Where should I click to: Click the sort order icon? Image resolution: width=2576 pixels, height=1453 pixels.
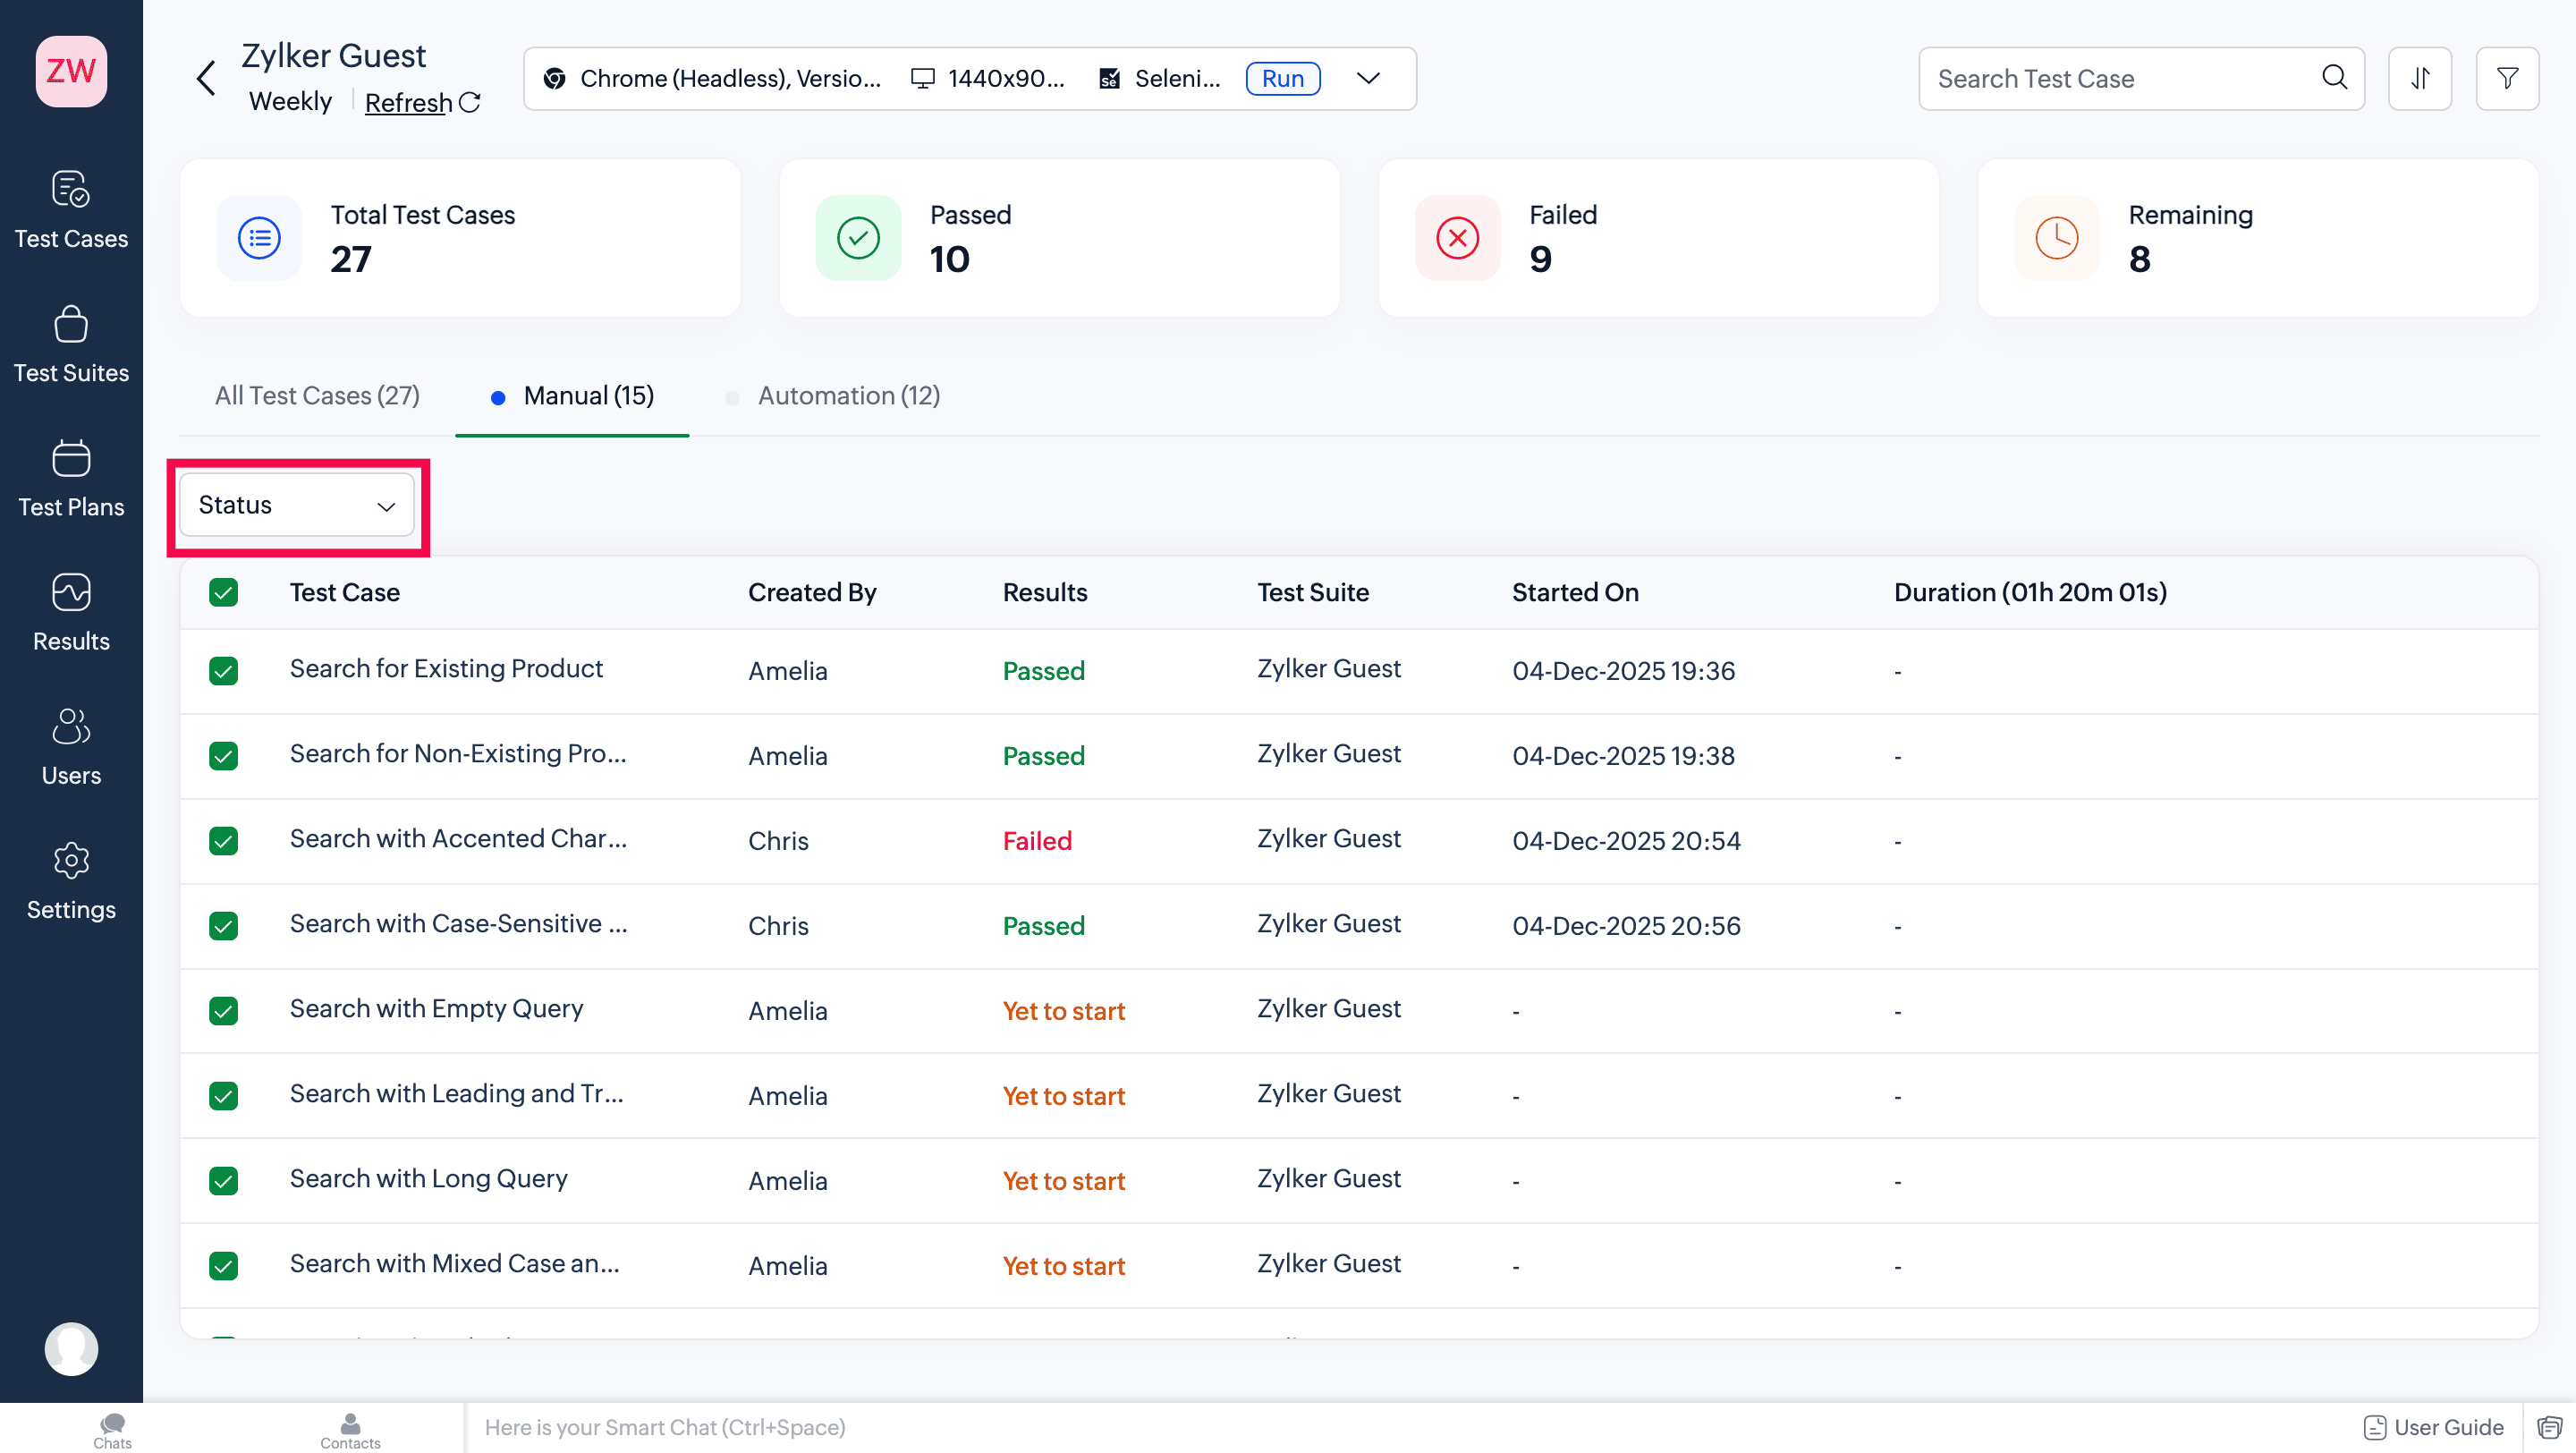[2419, 78]
